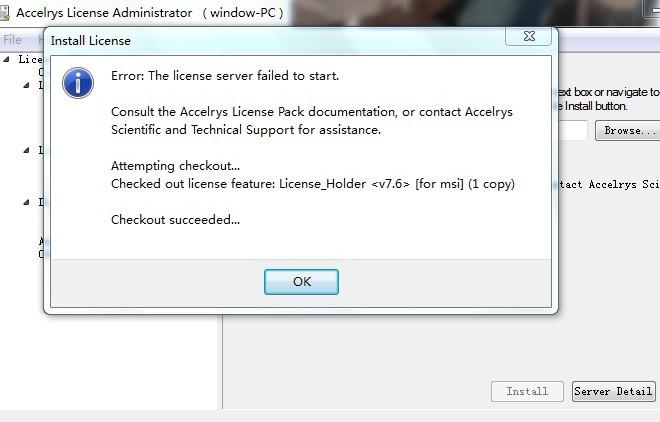660x422 pixels.
Task: Click the grayed-out Install button
Action: pyautogui.click(x=527, y=391)
